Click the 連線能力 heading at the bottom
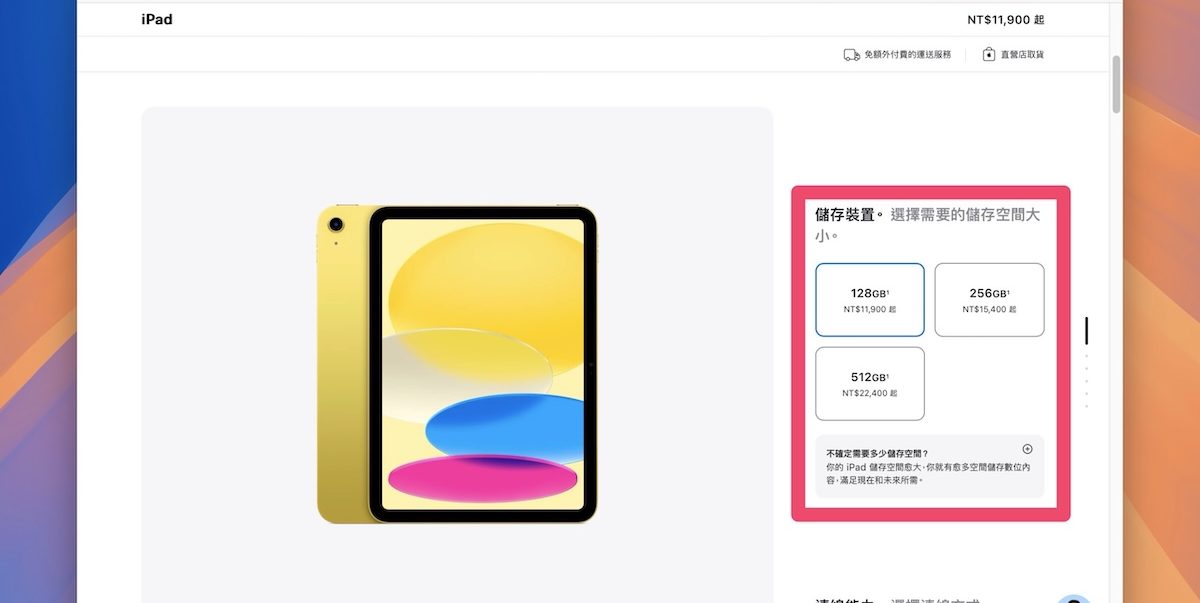Viewport: 1200px width, 603px height. point(845,600)
